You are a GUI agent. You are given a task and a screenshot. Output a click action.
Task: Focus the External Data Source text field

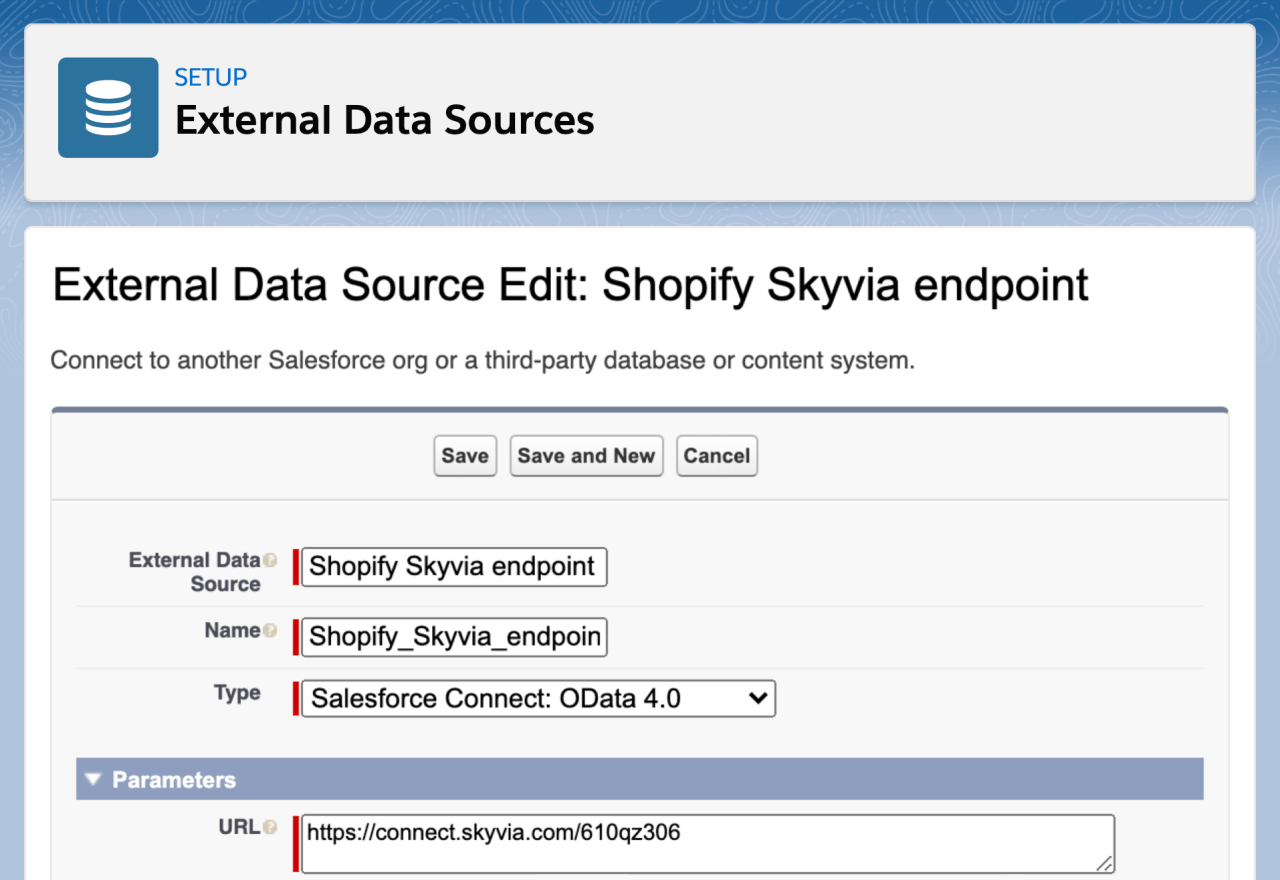pyautogui.click(x=453, y=567)
